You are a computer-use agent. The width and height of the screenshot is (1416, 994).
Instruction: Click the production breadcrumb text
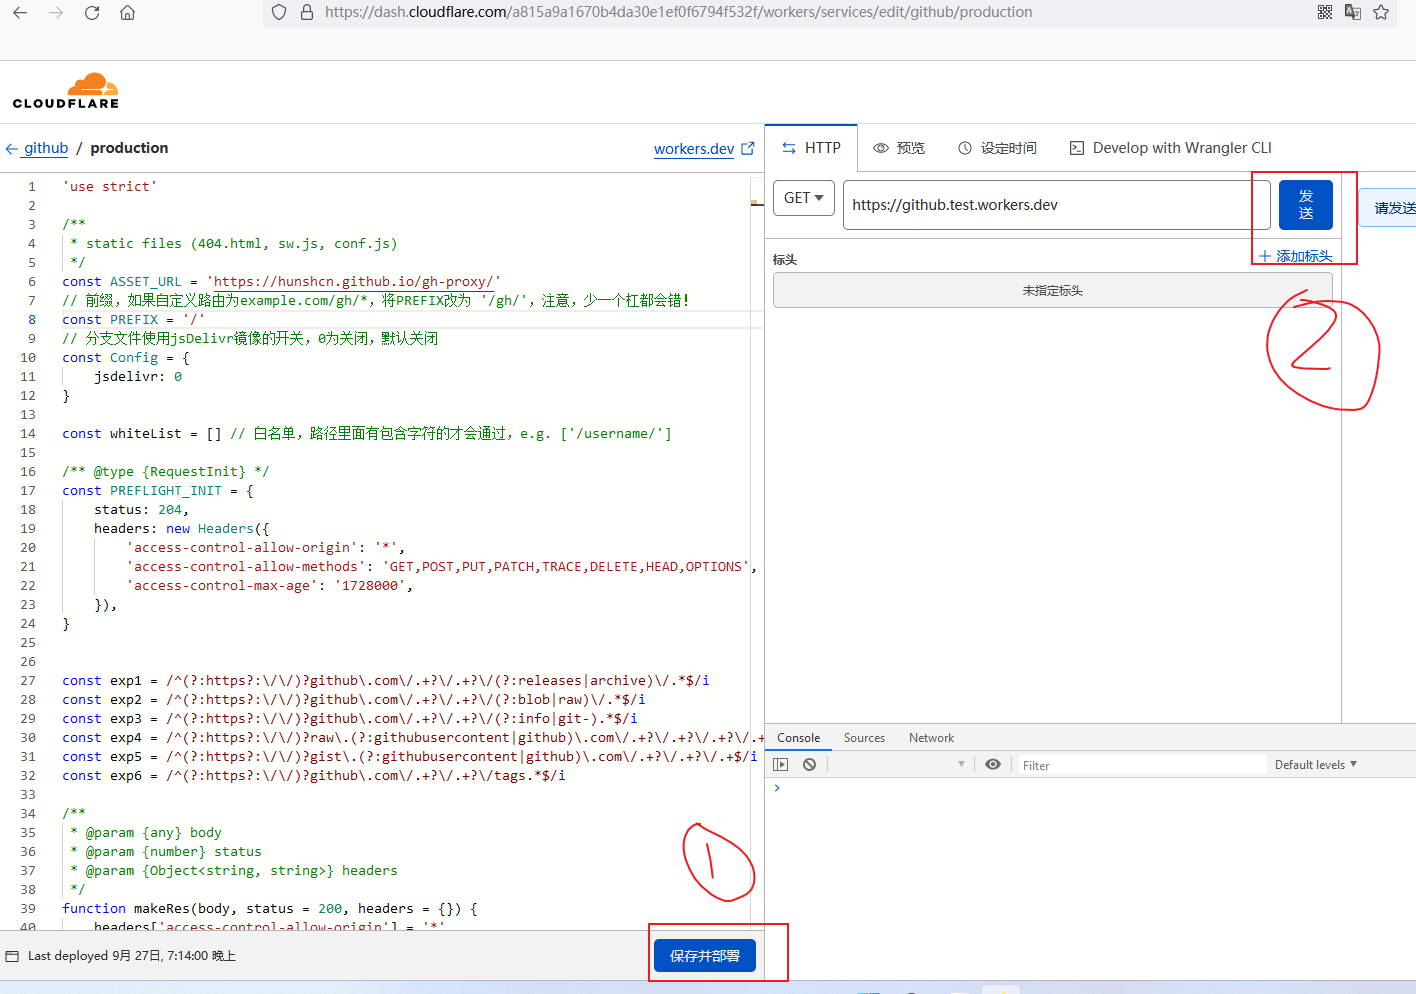point(129,148)
